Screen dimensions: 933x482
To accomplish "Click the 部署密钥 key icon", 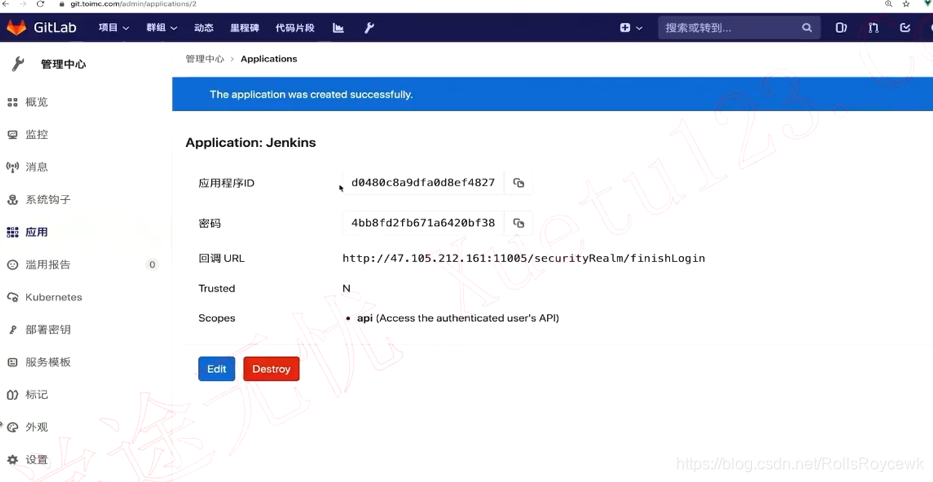I will [x=12, y=330].
